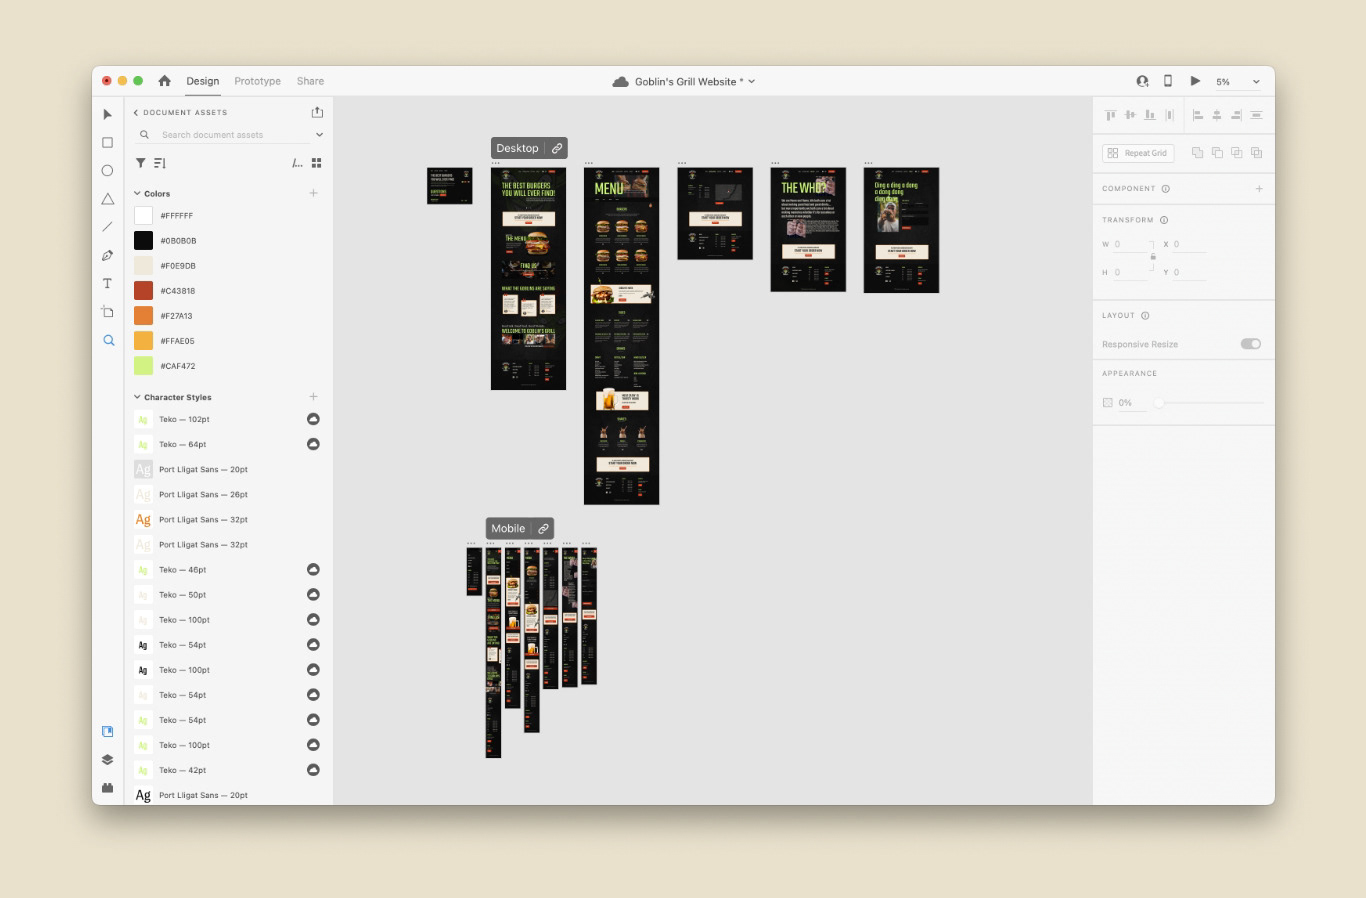This screenshot has width=1366, height=898.
Task: Select the Rectangle tool
Action: [108, 143]
